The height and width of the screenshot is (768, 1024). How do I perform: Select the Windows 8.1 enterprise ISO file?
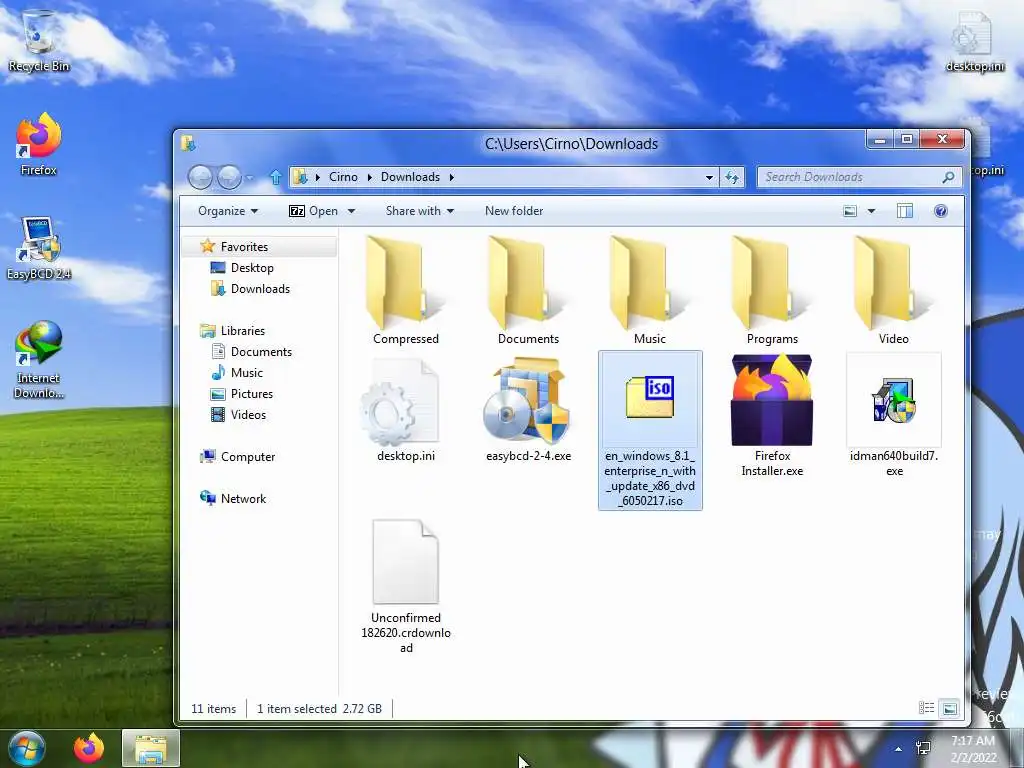[x=650, y=430]
